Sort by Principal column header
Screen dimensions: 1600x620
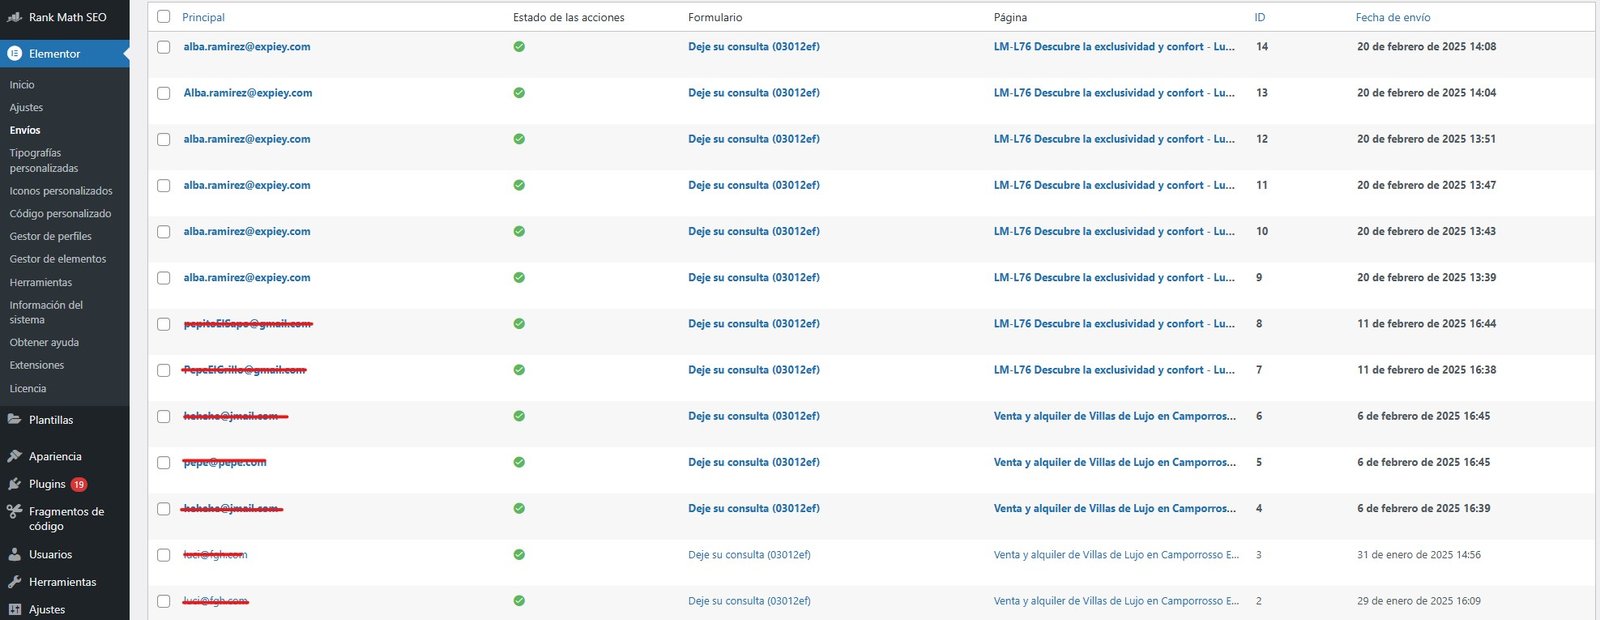[203, 17]
